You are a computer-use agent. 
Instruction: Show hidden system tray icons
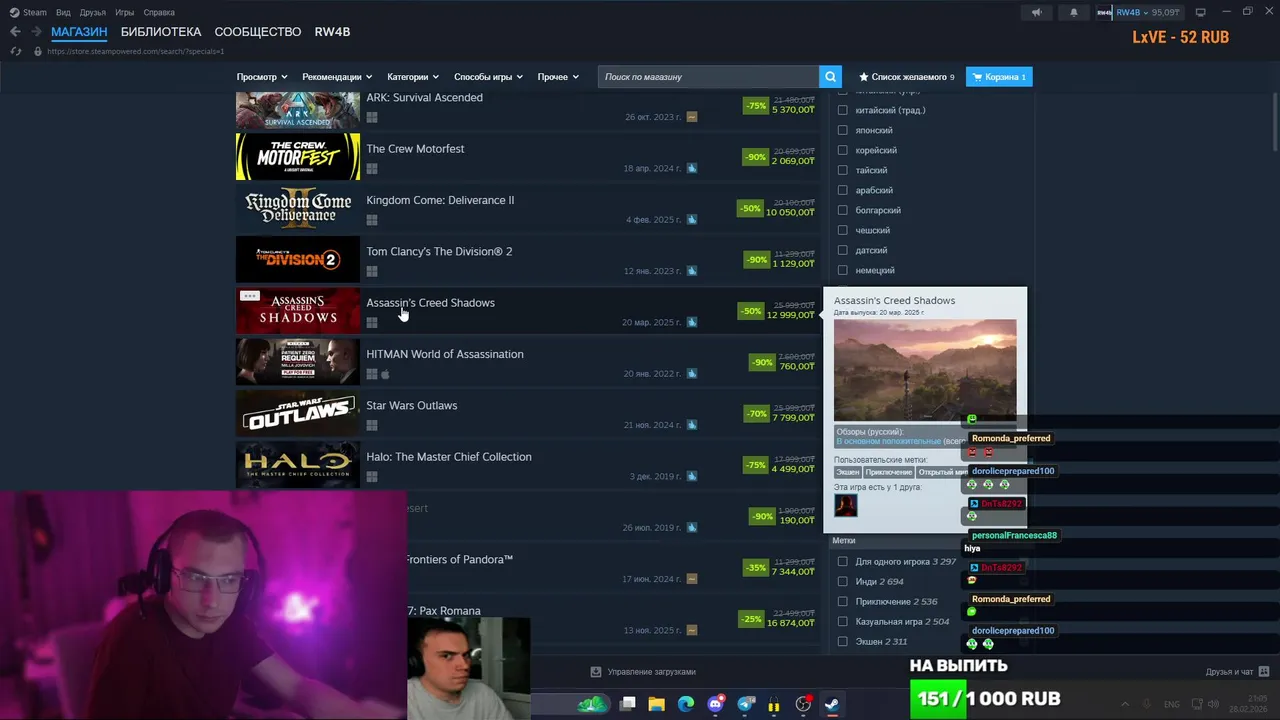pos(1125,704)
